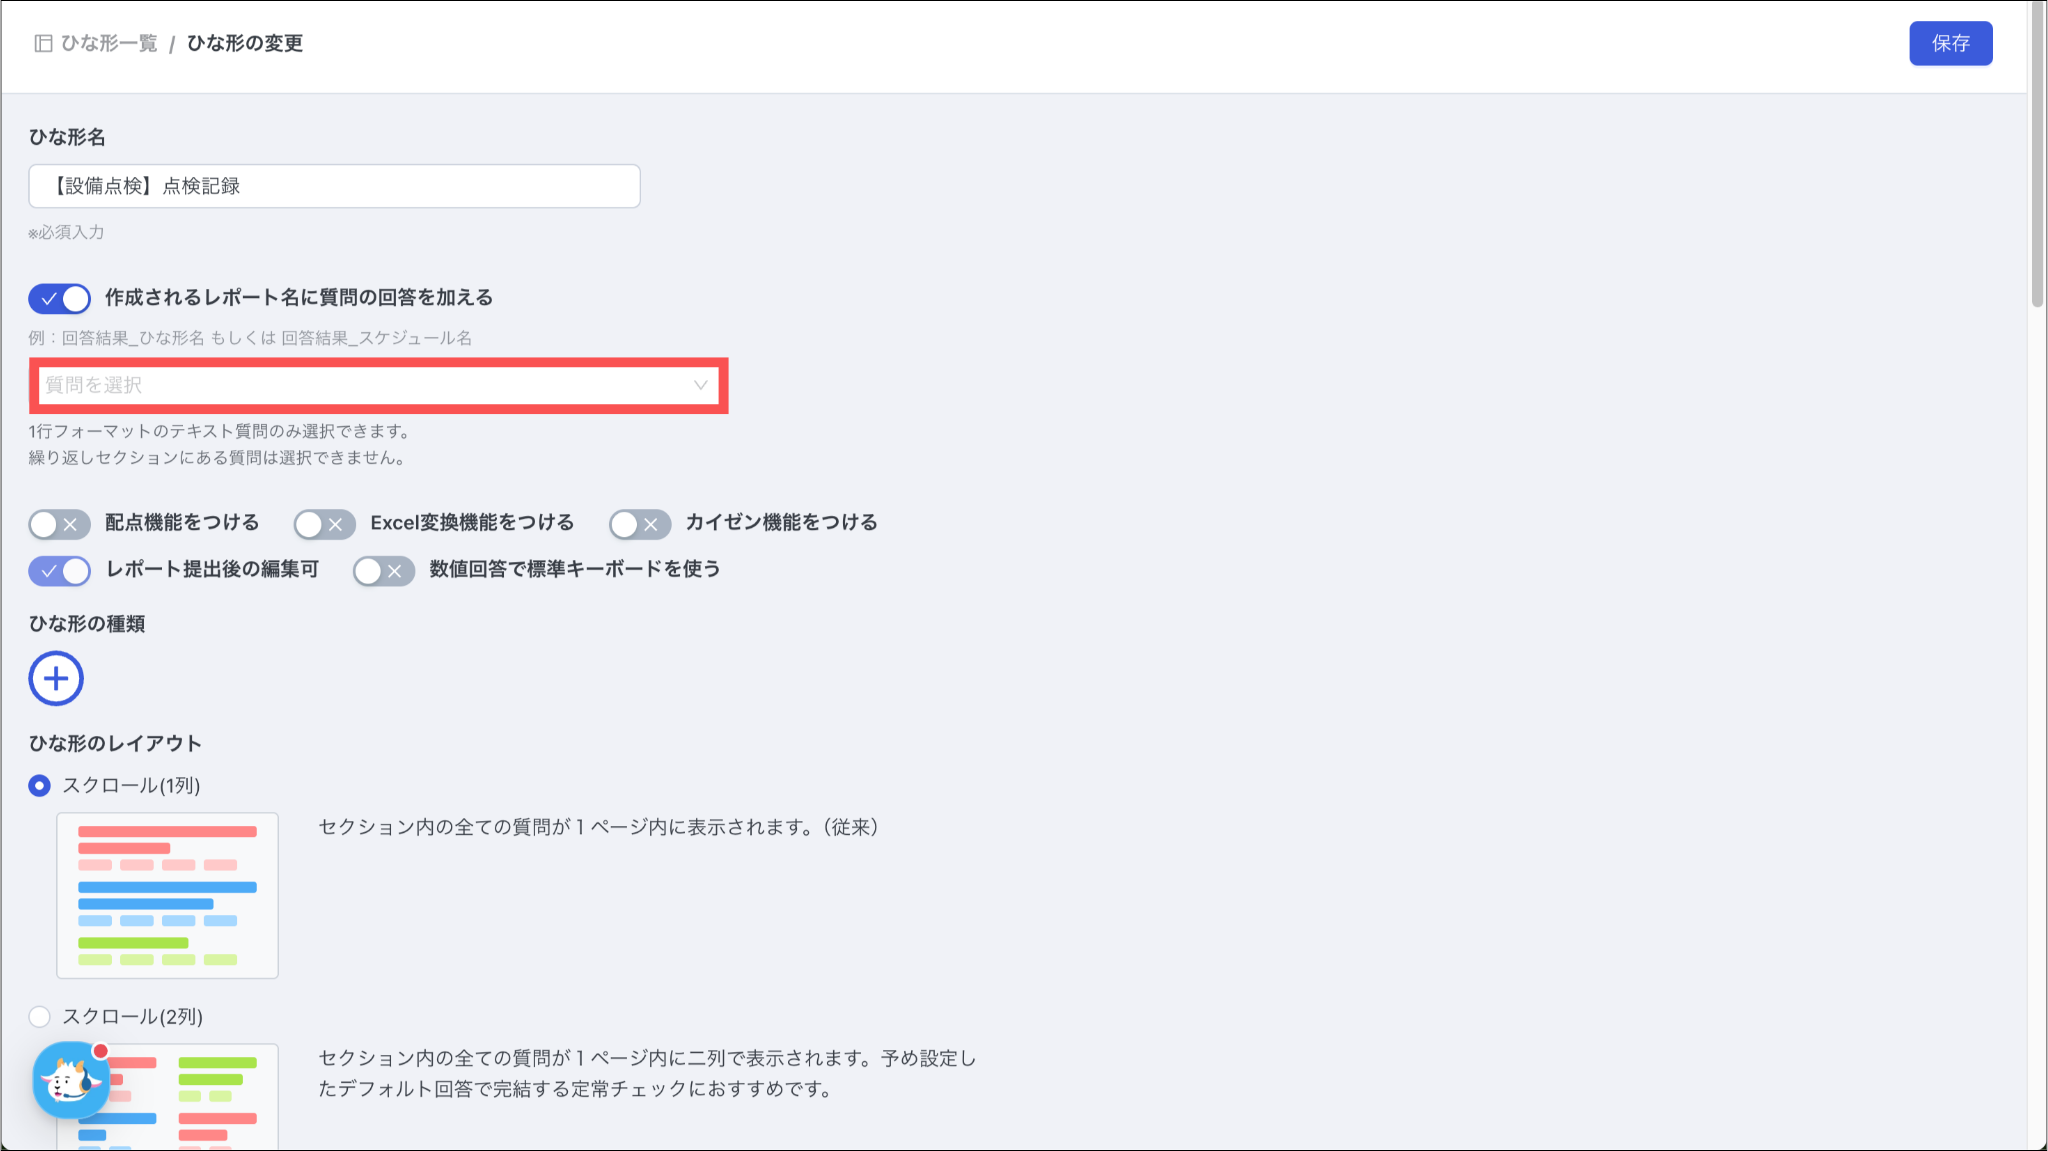Screen dimensions: 2048x1151
Task: Select スクロール(2列) layout radio button
Action: (x=39, y=1017)
